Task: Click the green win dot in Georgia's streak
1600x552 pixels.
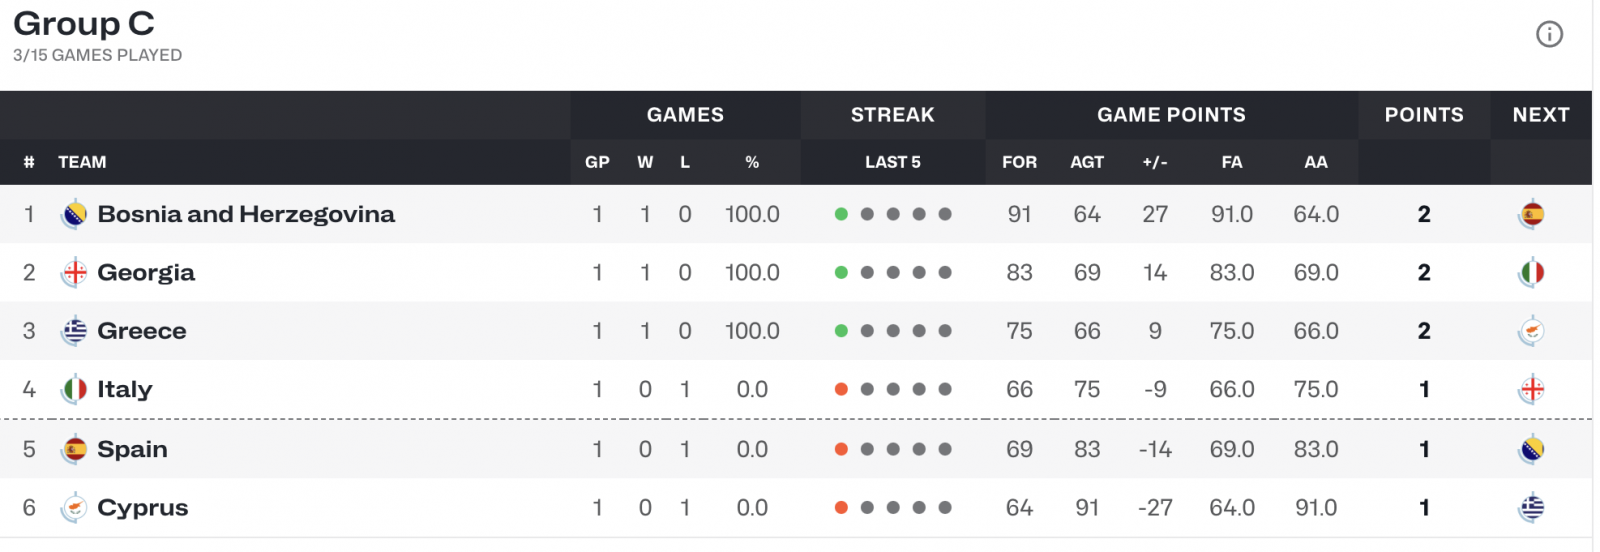Action: click(x=841, y=273)
